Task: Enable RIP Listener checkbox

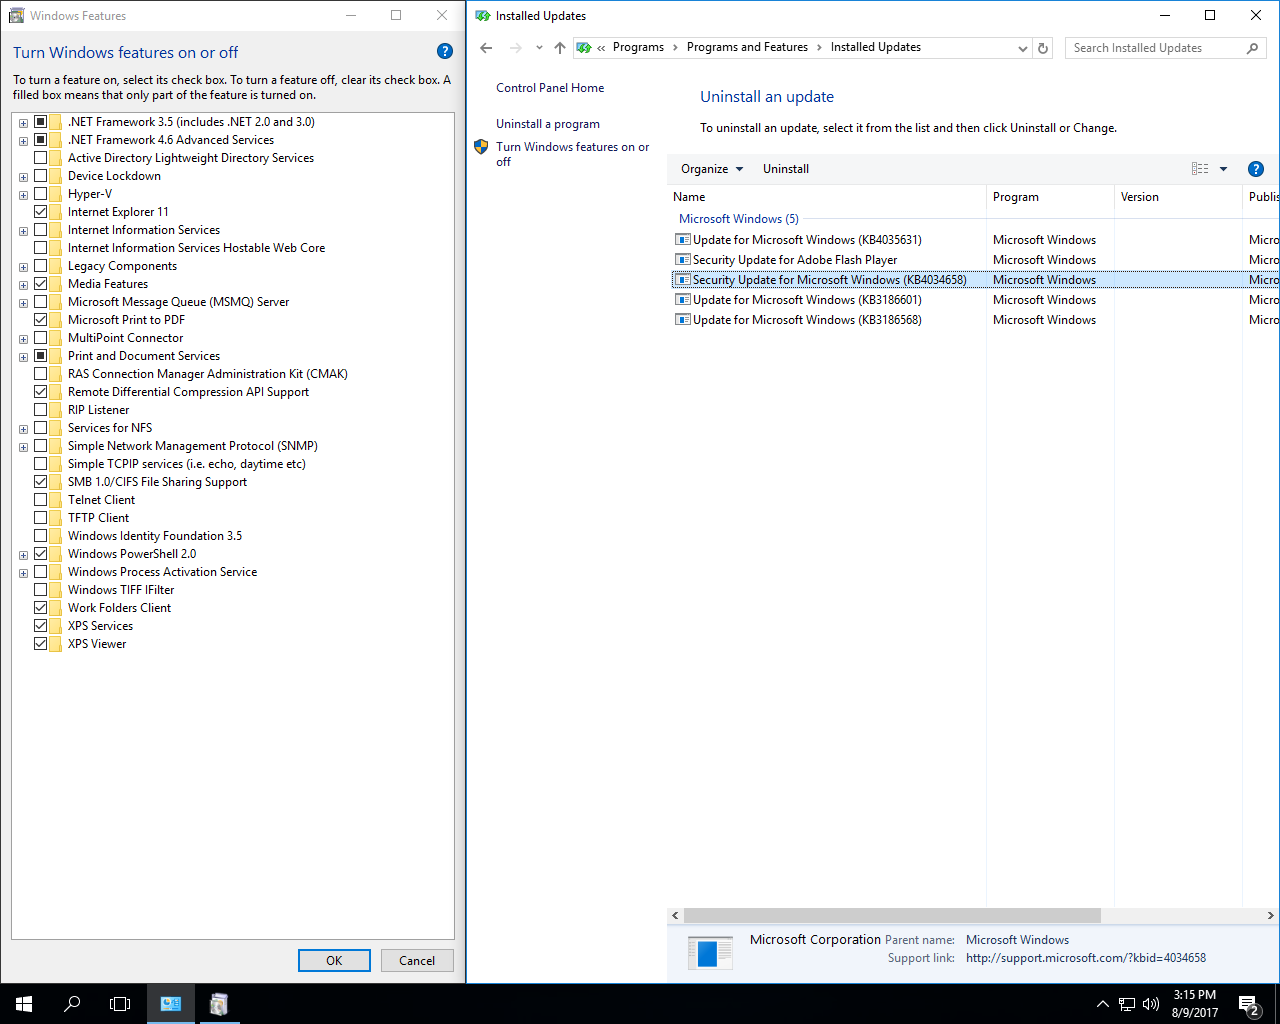Action: pyautogui.click(x=41, y=410)
